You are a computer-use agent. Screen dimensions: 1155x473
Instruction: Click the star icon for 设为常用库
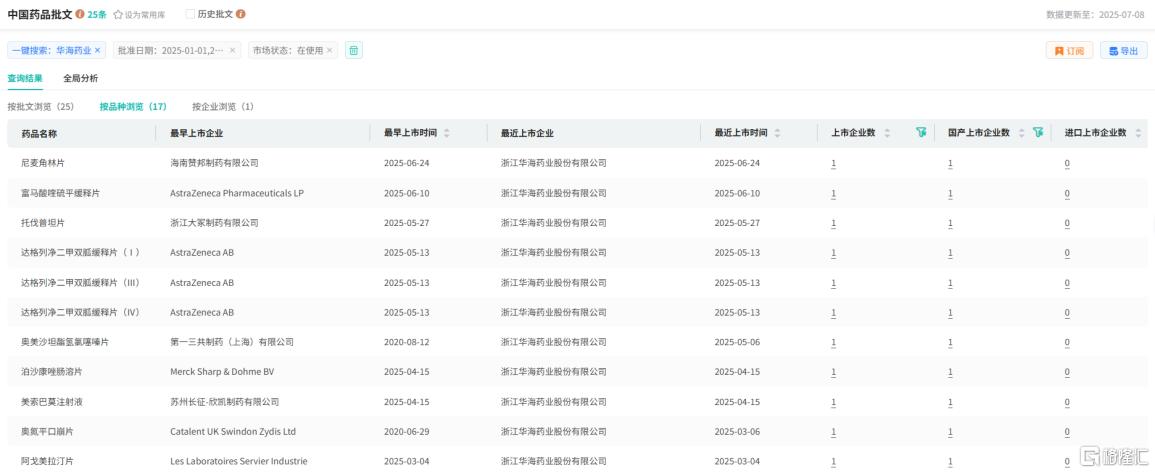pos(118,14)
